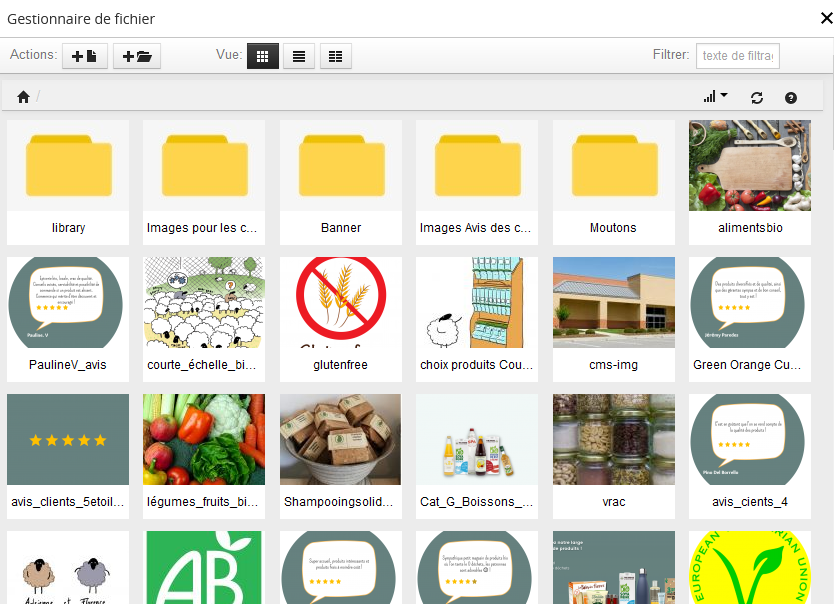Image resolution: width=834 pixels, height=604 pixels.
Task: Click the 'glutenfree' file name label
Action: 340,365
